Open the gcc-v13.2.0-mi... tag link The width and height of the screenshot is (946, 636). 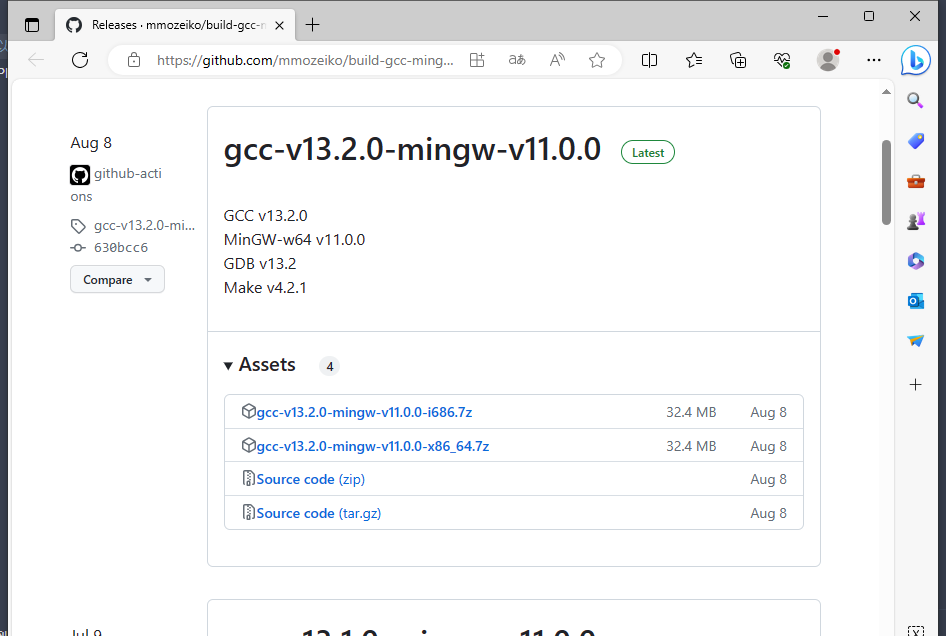click(144, 226)
